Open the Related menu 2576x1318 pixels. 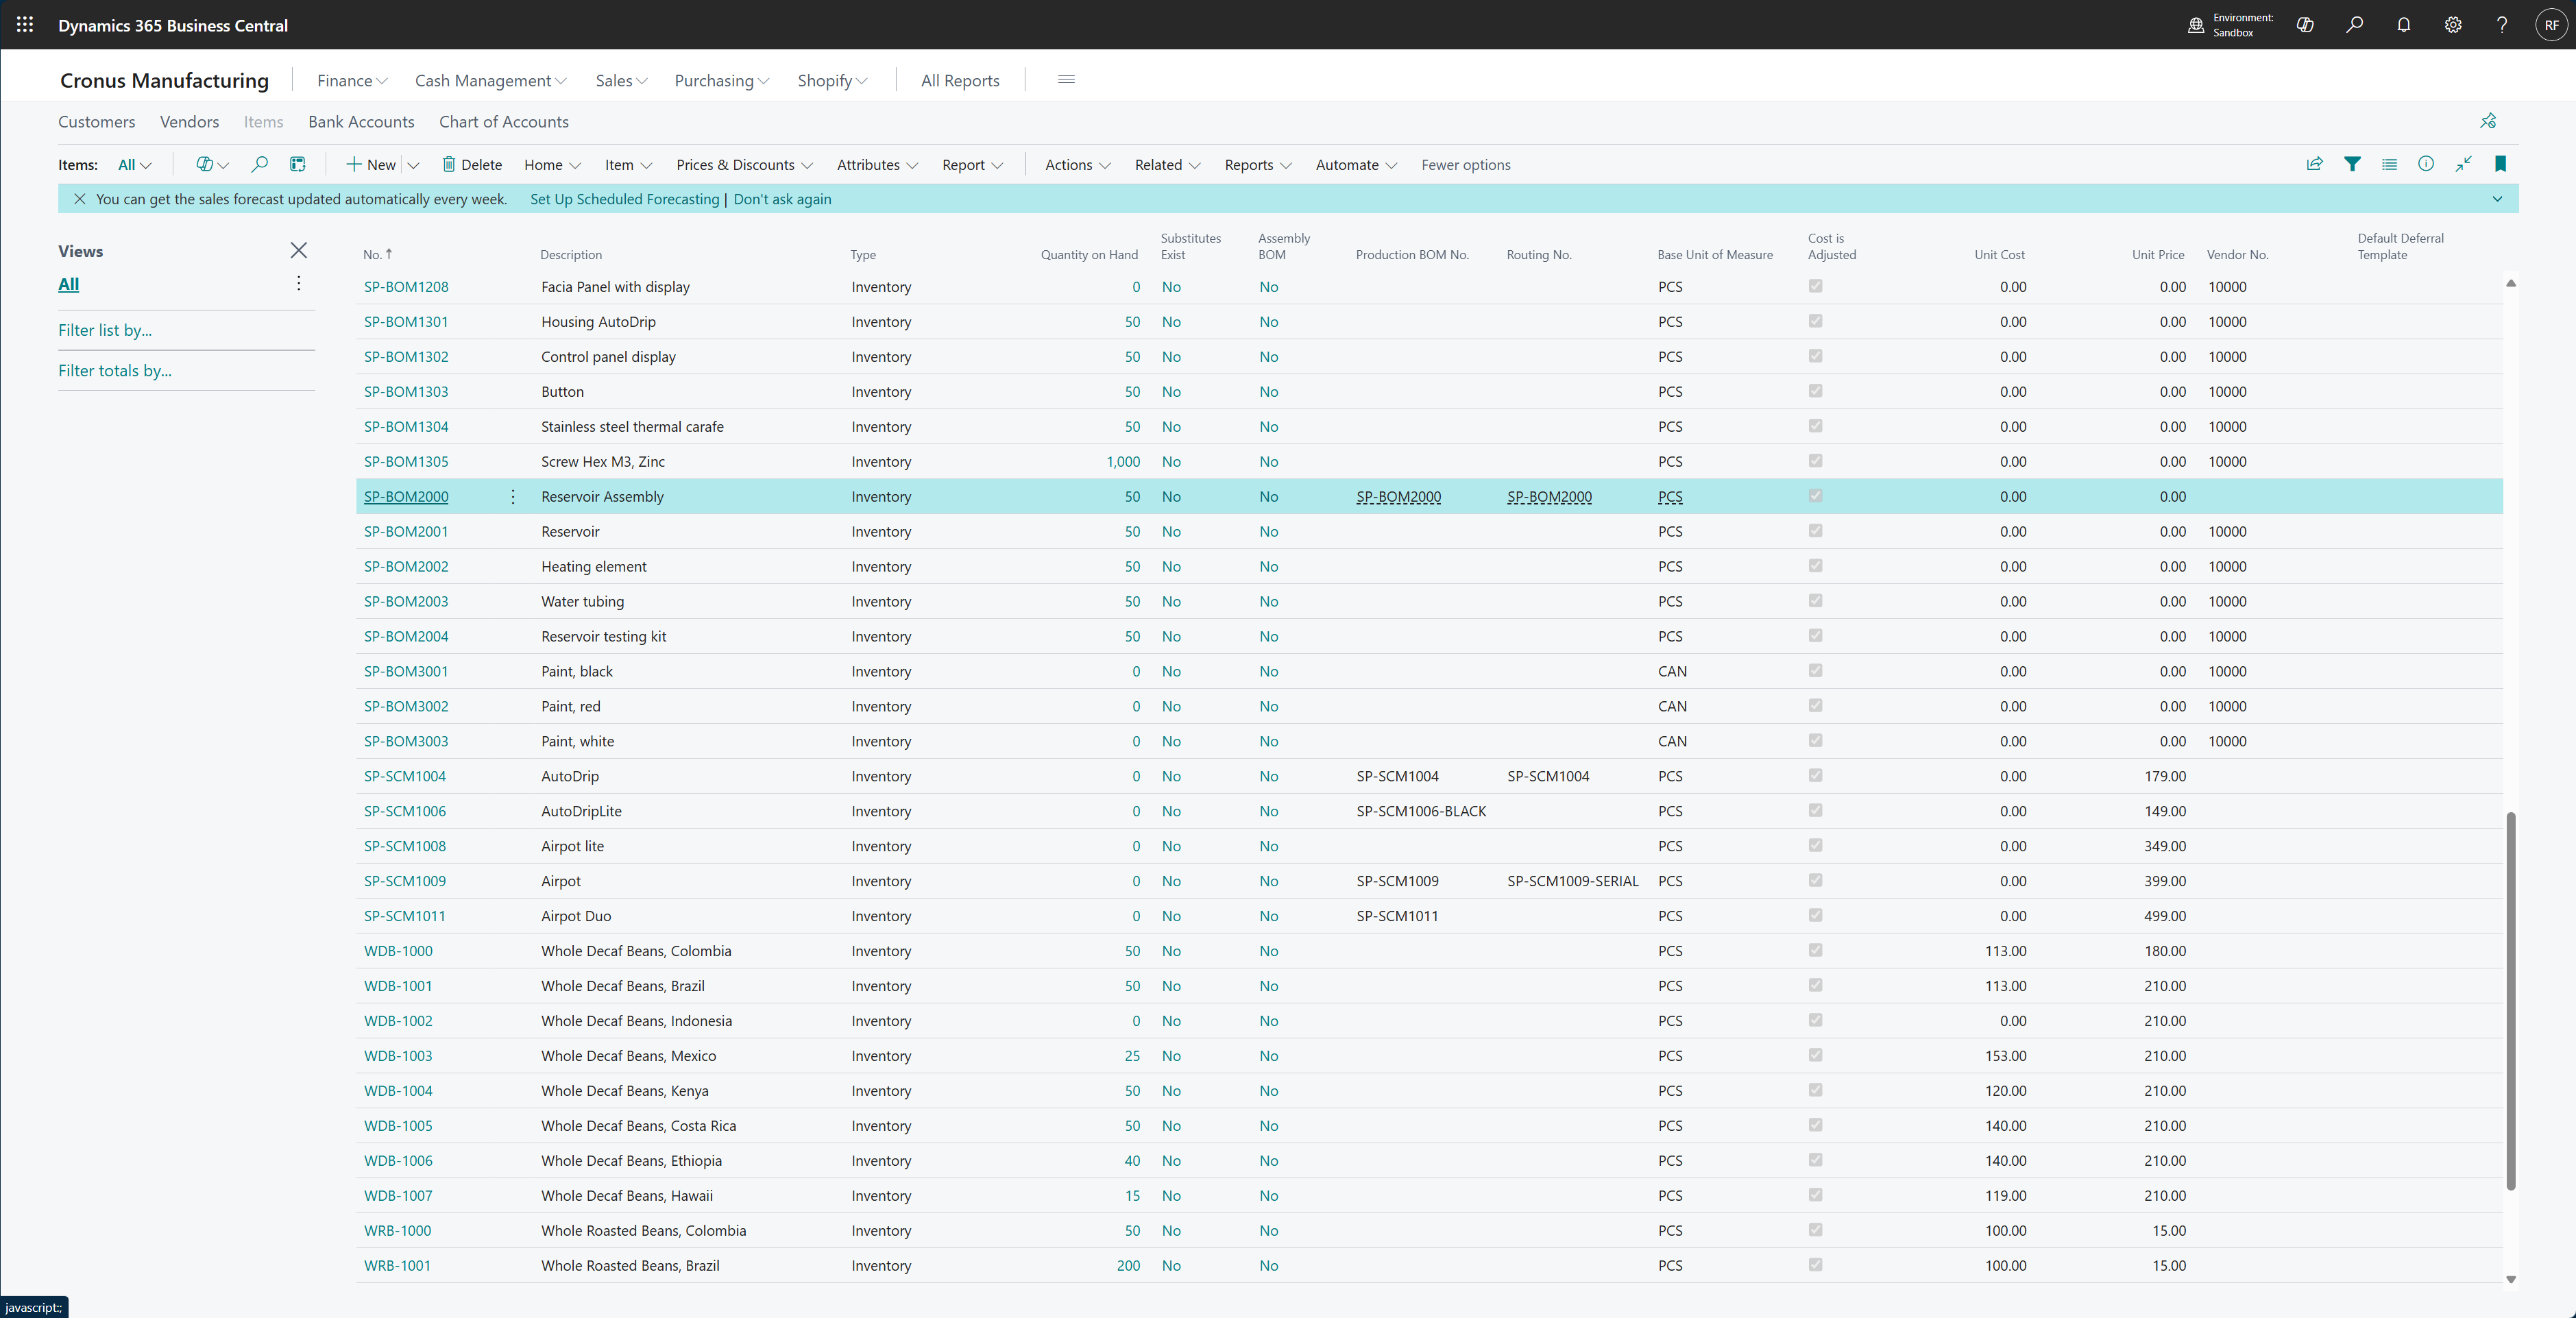tap(1166, 165)
